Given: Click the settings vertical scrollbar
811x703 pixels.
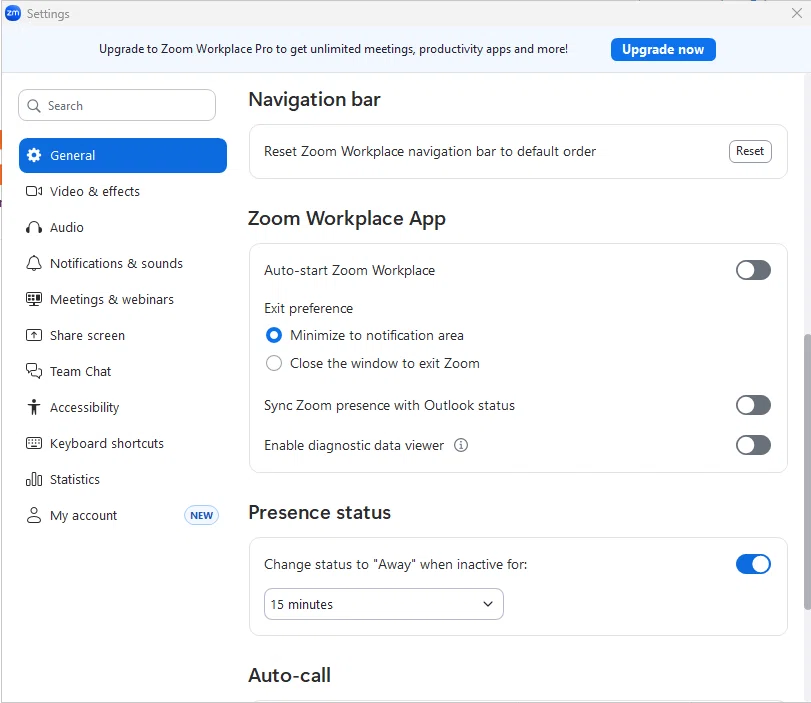Looking at the screenshot, I should click(x=807, y=472).
